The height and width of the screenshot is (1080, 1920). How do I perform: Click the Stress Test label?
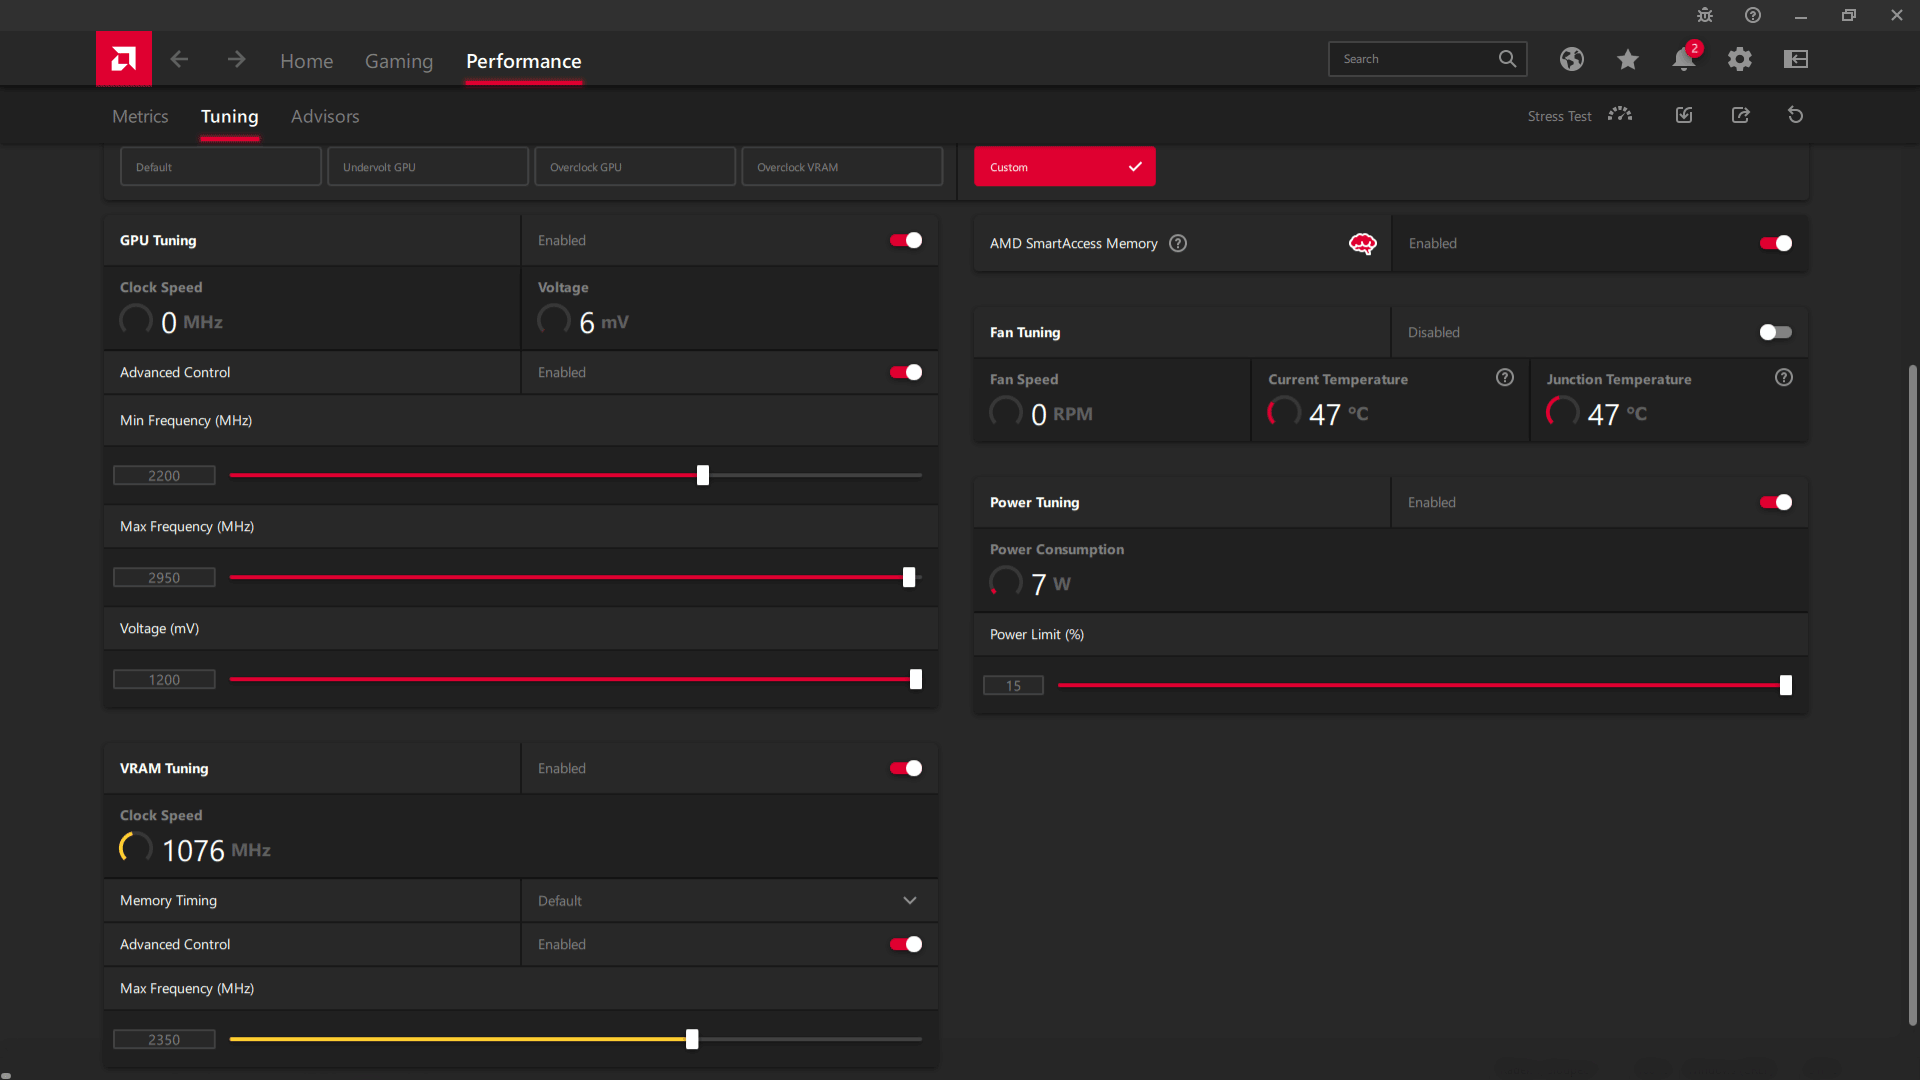pos(1559,116)
